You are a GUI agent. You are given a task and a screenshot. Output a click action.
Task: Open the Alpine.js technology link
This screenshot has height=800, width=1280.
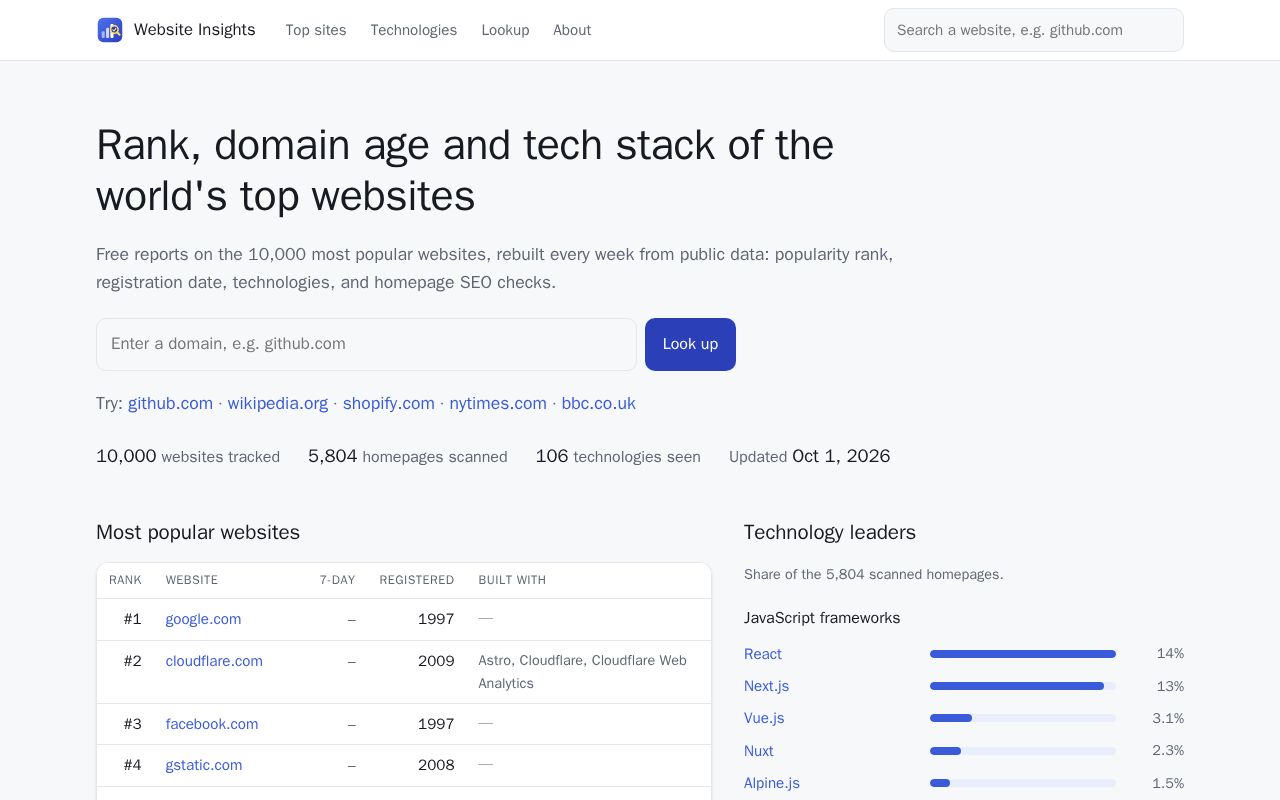[x=772, y=783]
